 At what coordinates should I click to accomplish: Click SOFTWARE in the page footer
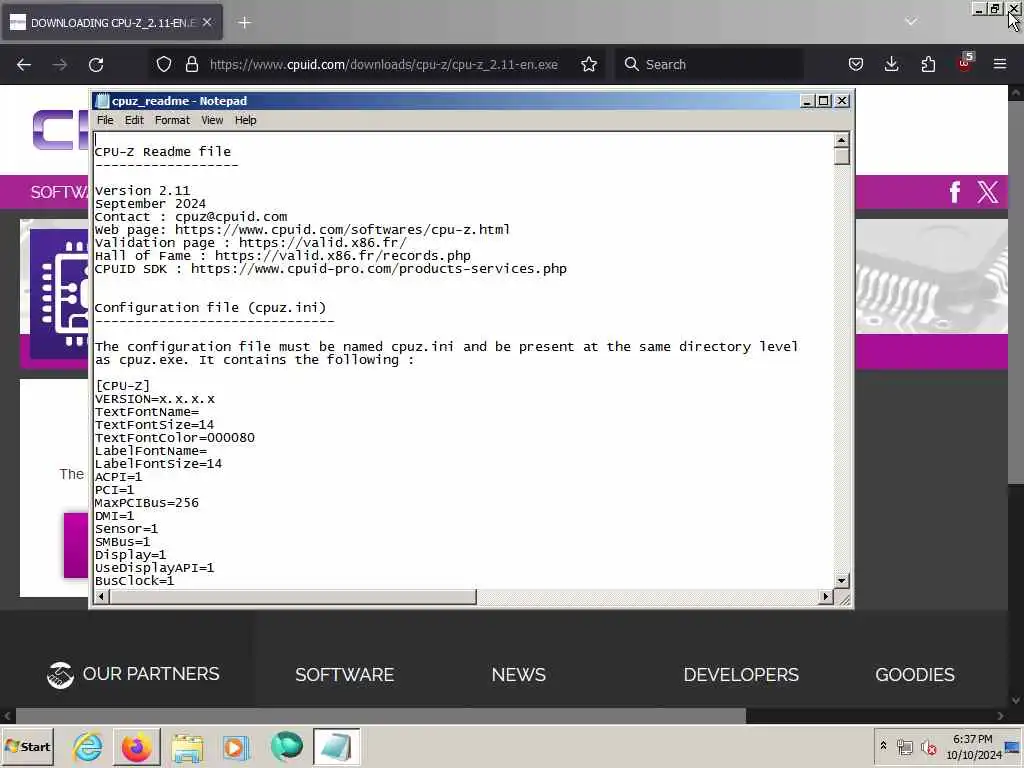point(344,675)
